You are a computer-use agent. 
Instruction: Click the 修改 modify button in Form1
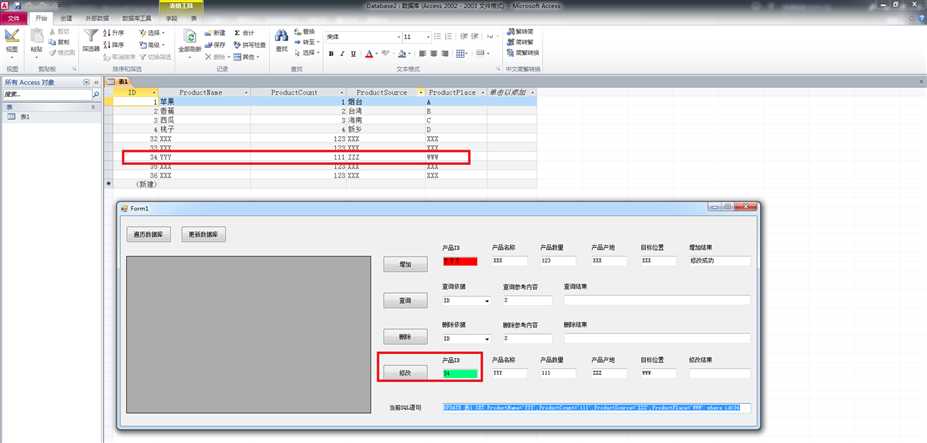click(x=405, y=373)
